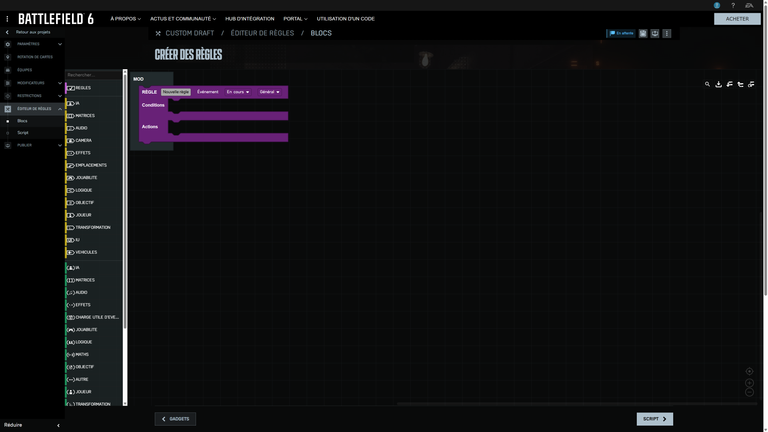This screenshot has height=432, width=768.
Task: Click the Acheter button
Action: 737,18
